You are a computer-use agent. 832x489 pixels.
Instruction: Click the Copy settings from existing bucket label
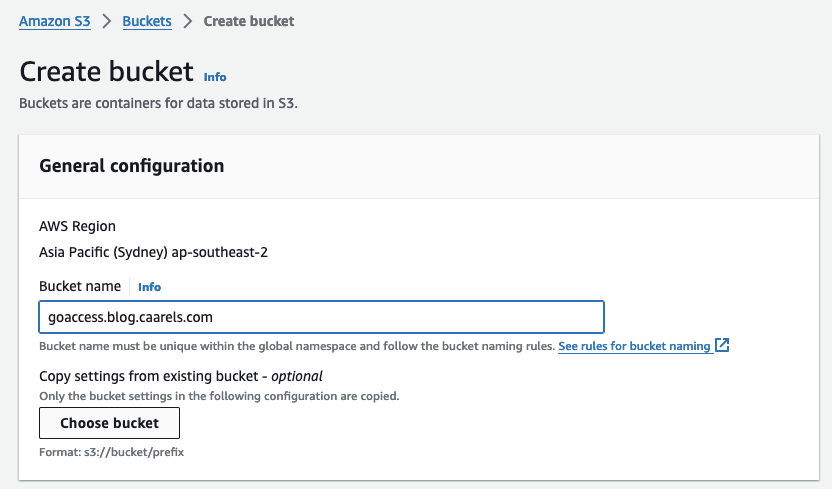tap(180, 376)
